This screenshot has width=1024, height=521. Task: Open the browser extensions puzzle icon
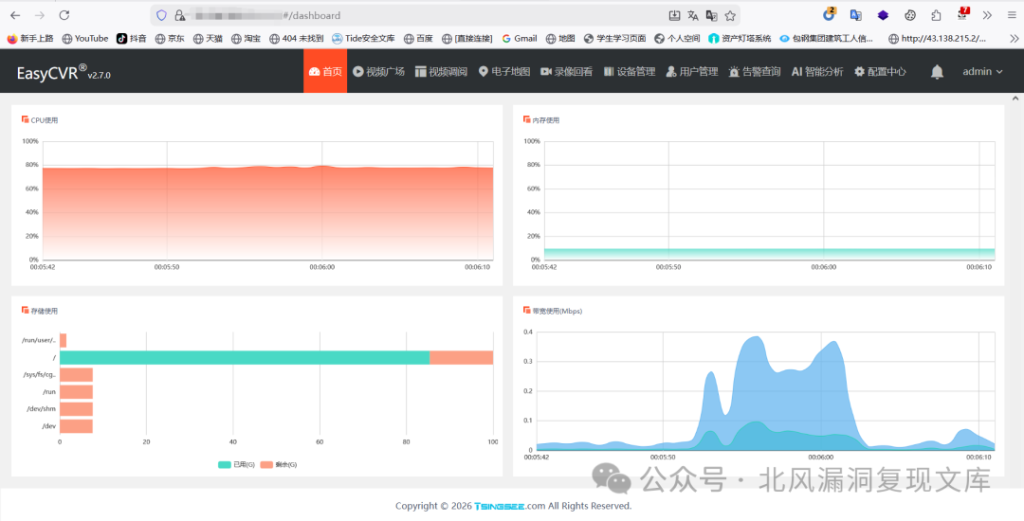point(935,15)
